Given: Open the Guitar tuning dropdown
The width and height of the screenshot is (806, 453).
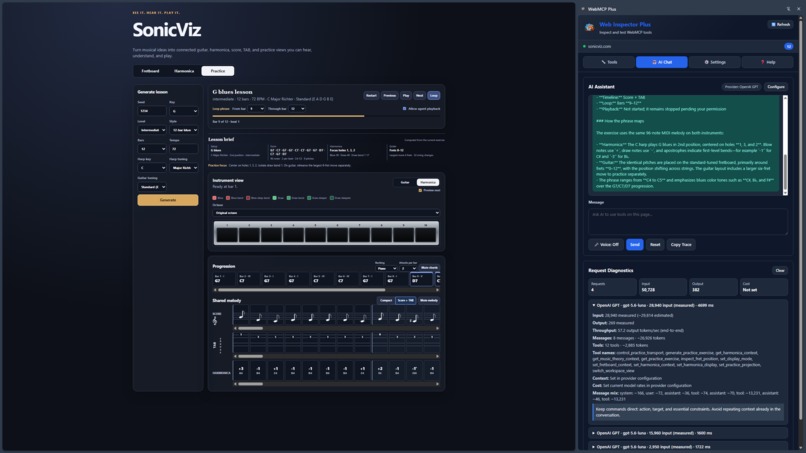Looking at the screenshot, I should pos(152,187).
